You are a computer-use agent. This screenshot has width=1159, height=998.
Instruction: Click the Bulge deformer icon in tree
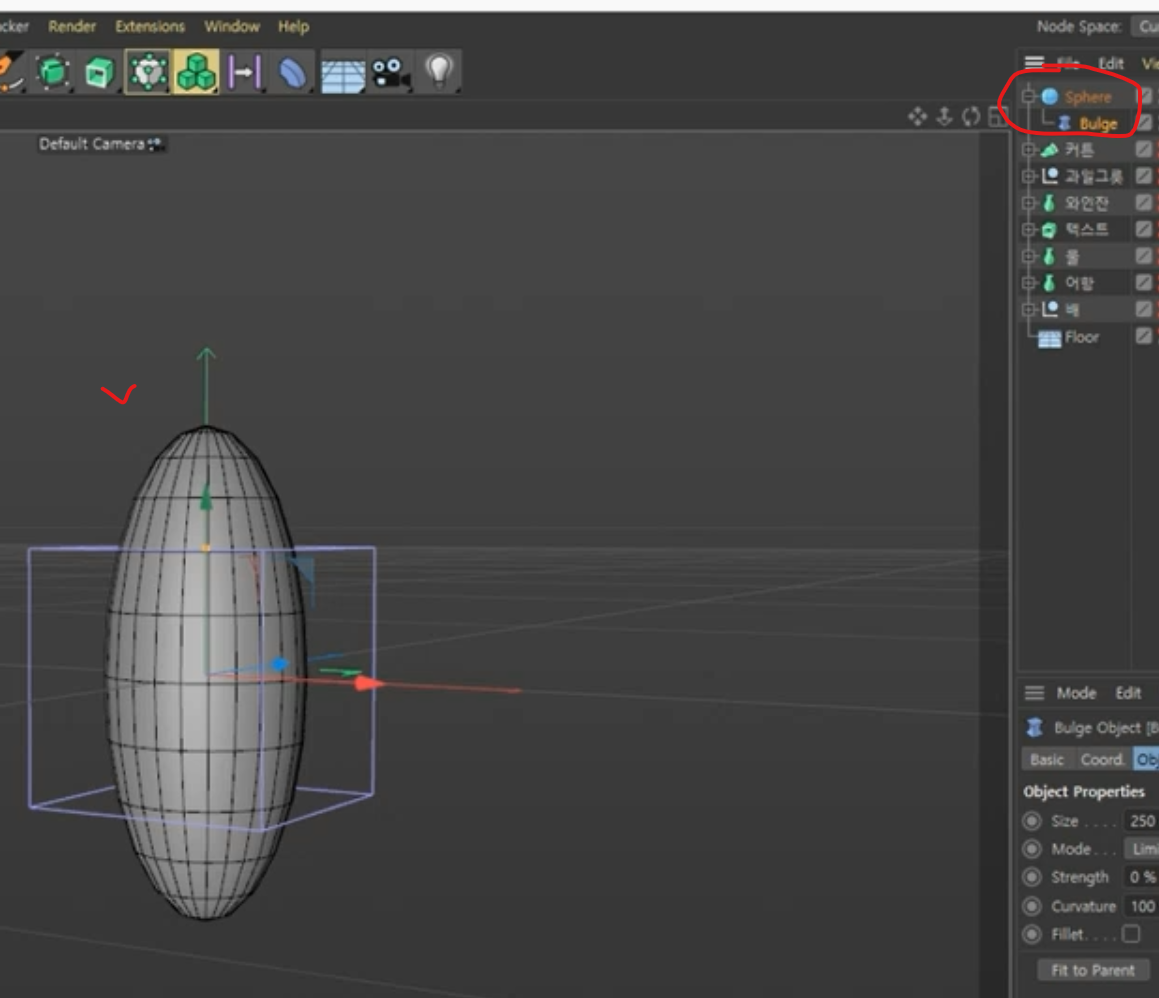tap(1064, 123)
